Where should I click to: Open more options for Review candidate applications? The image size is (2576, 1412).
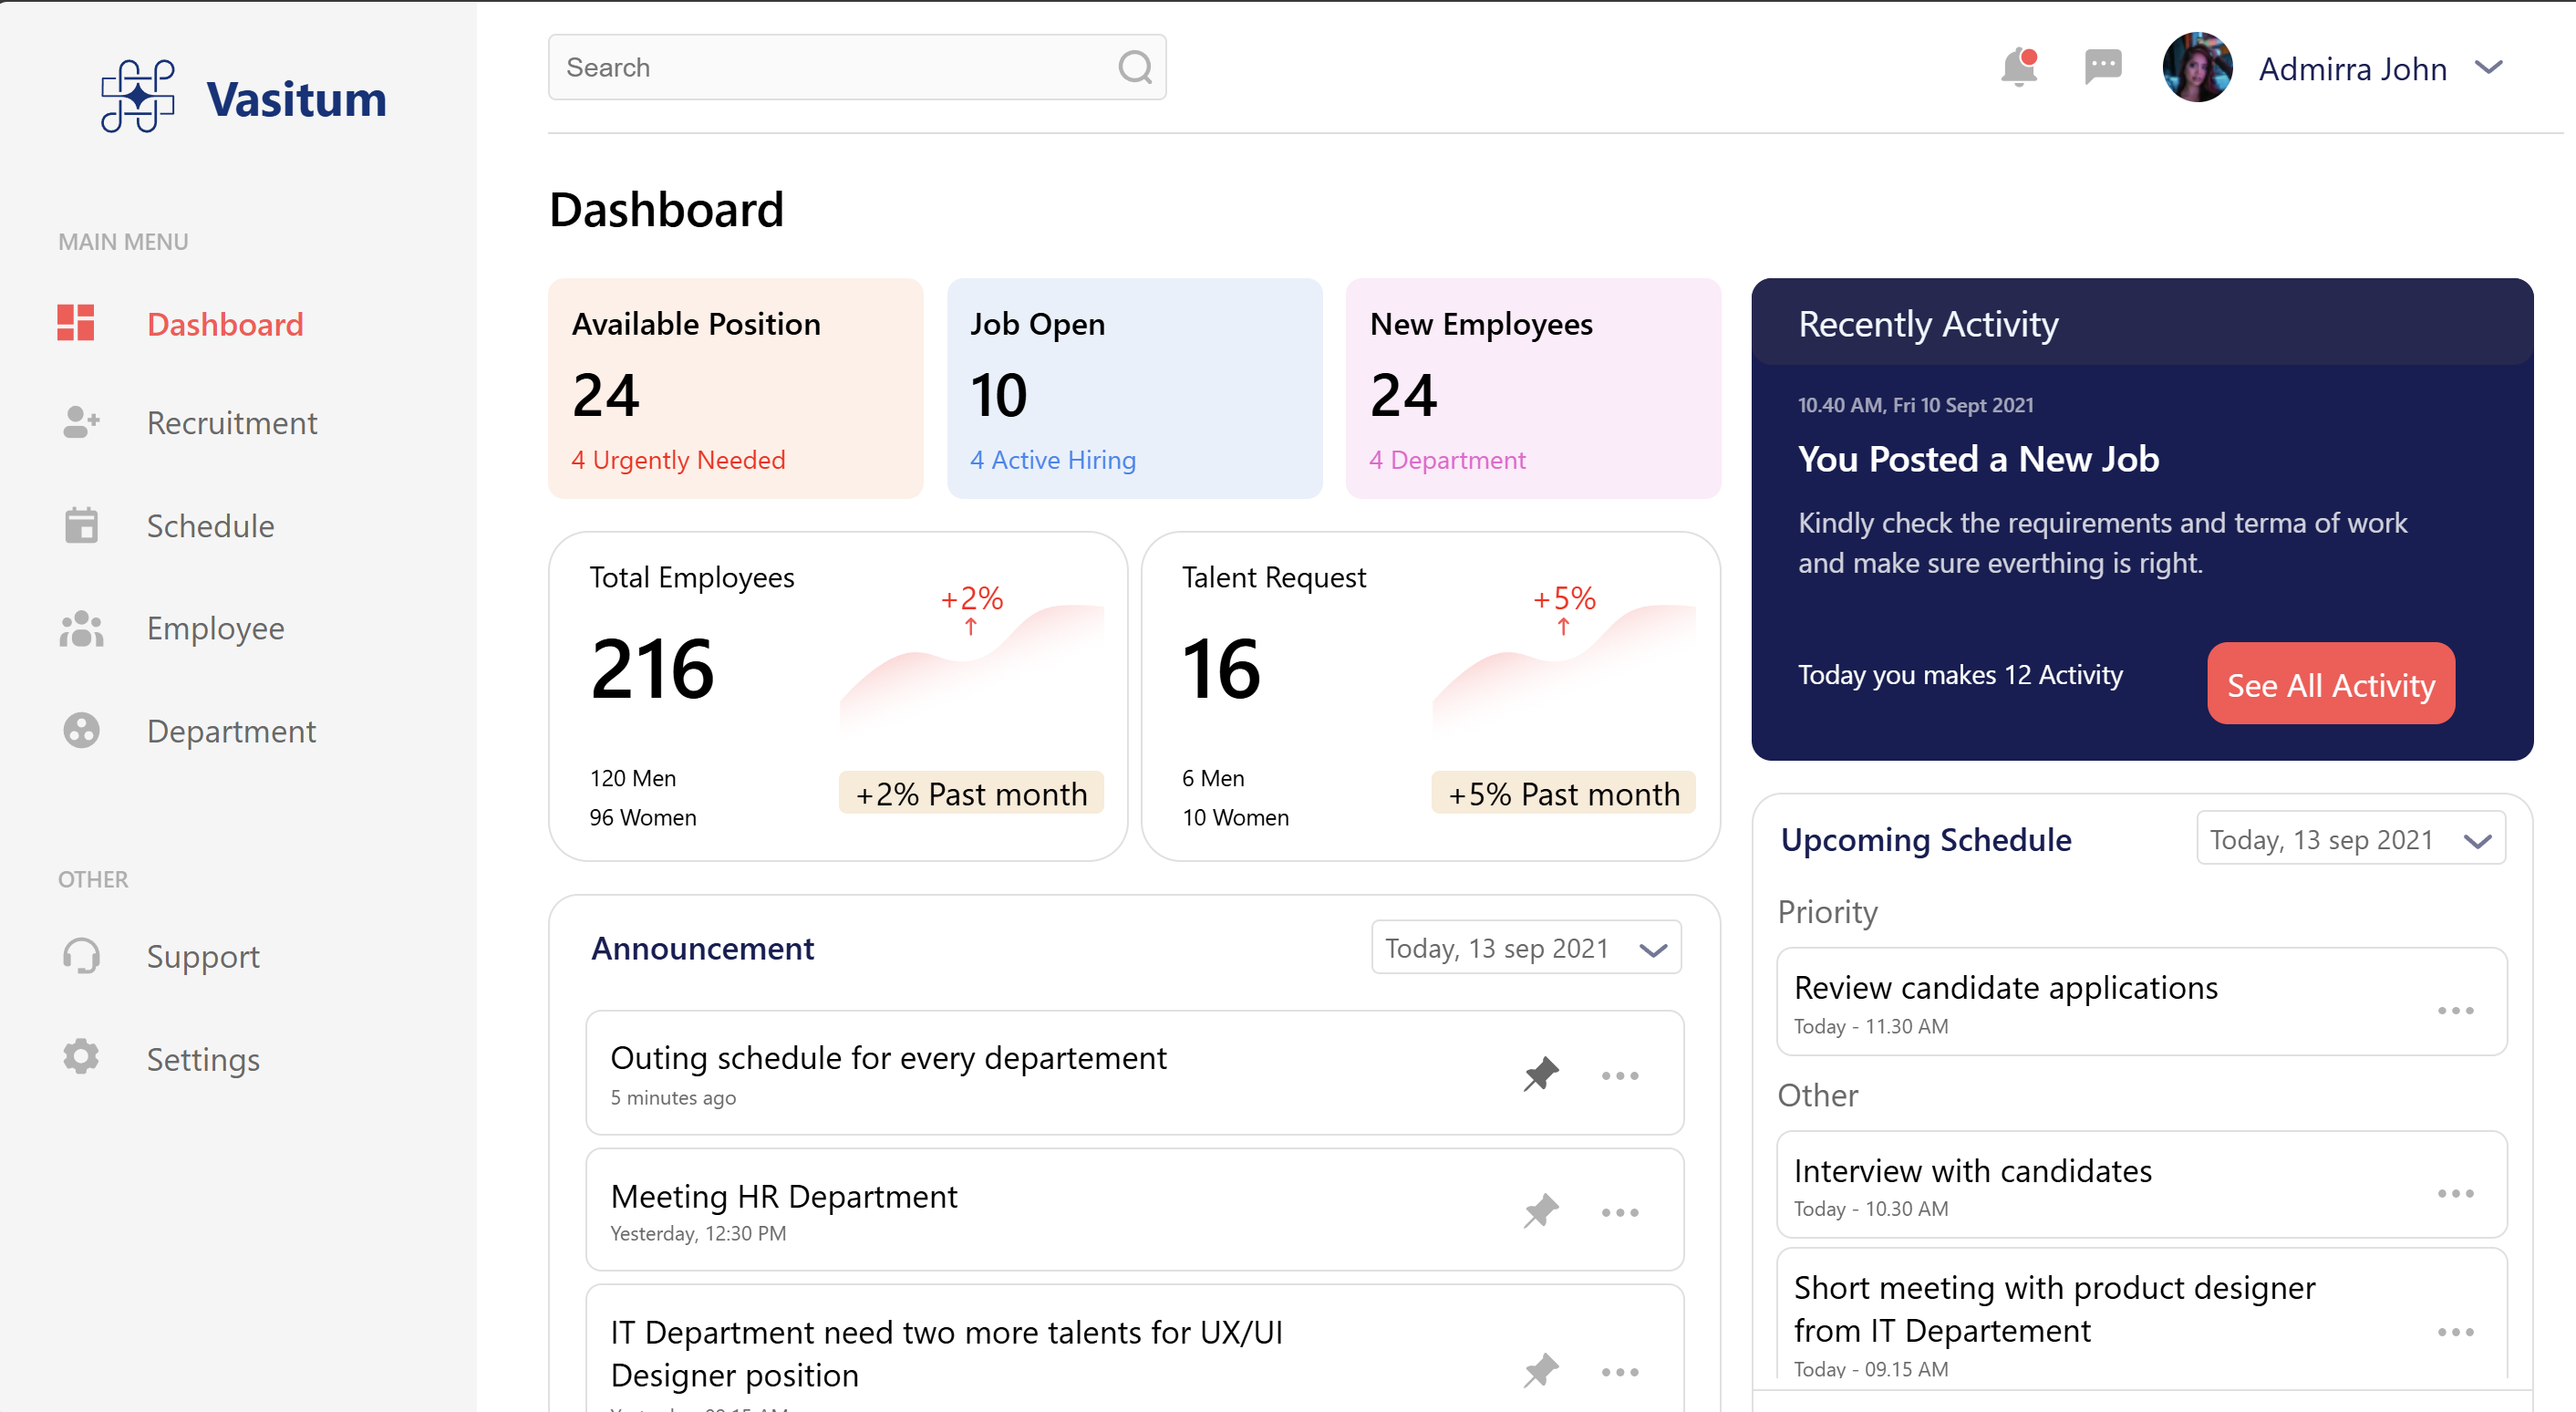point(2455,1011)
